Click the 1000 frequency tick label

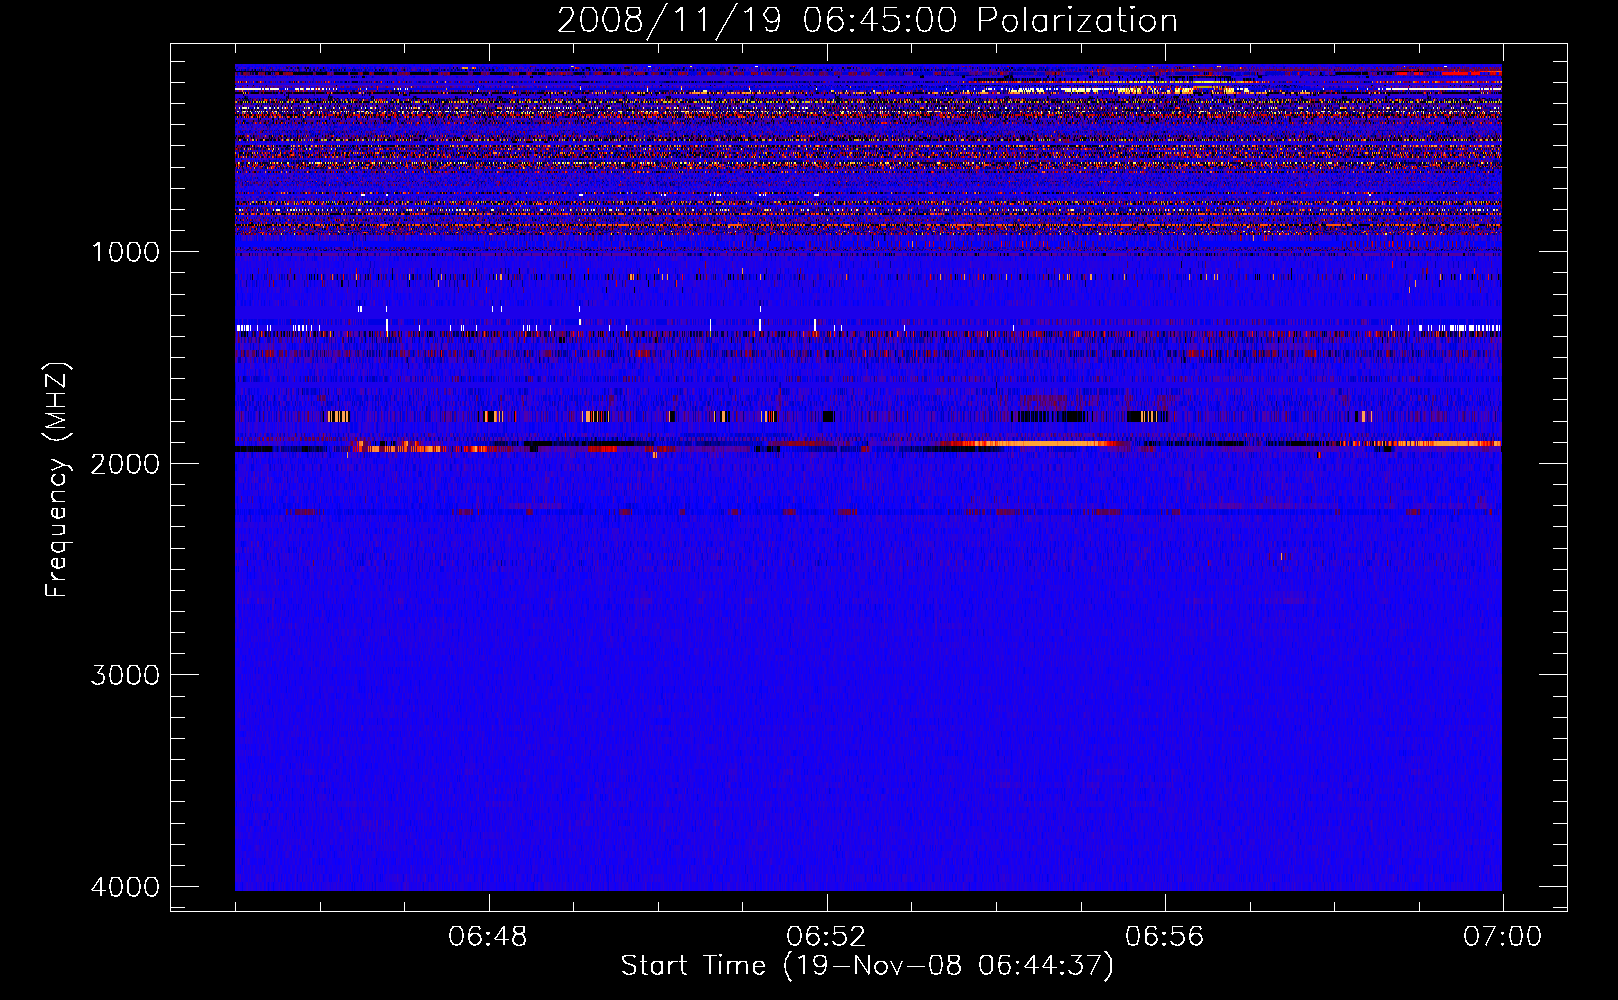(x=125, y=251)
